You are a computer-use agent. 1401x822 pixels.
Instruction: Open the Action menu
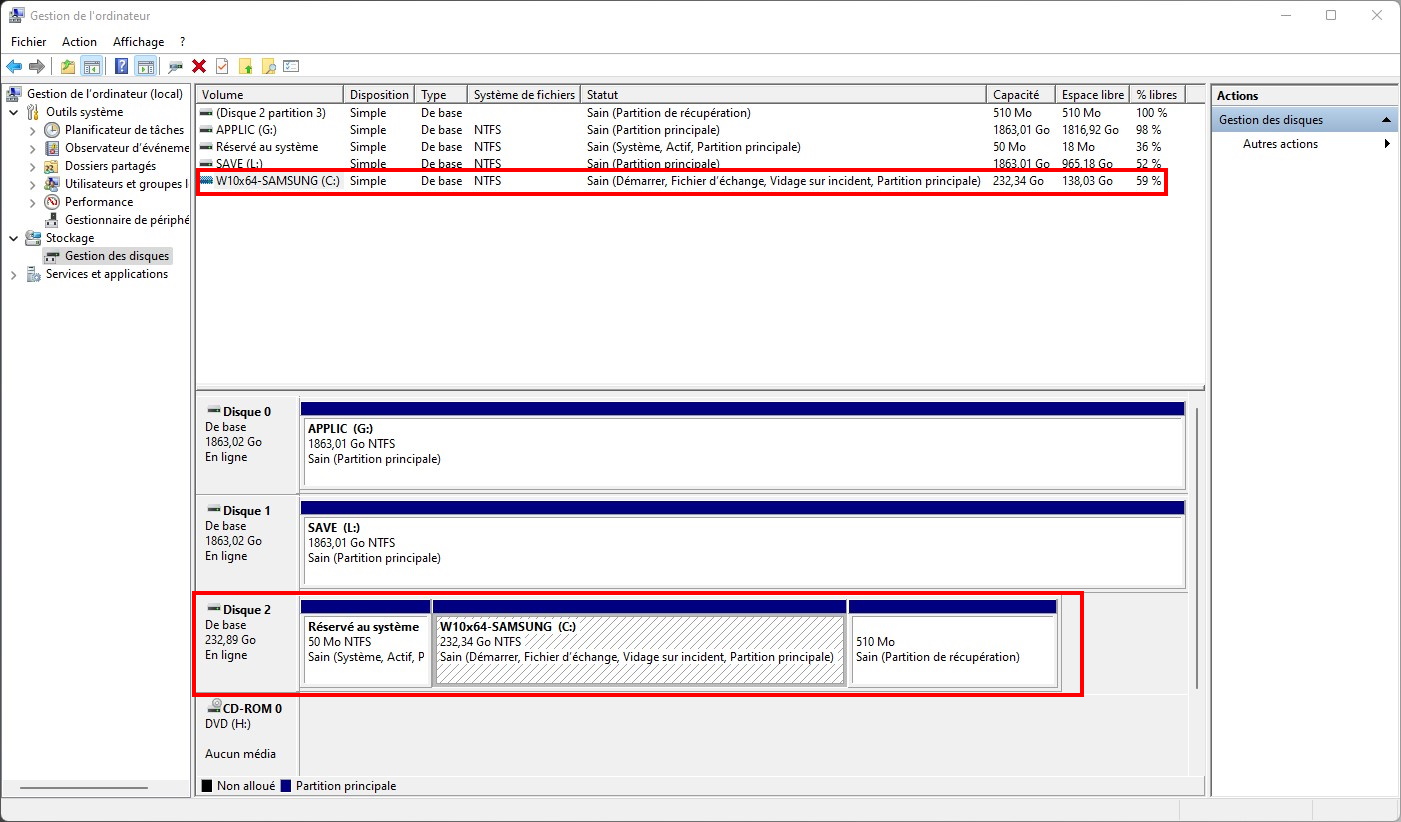coord(79,42)
